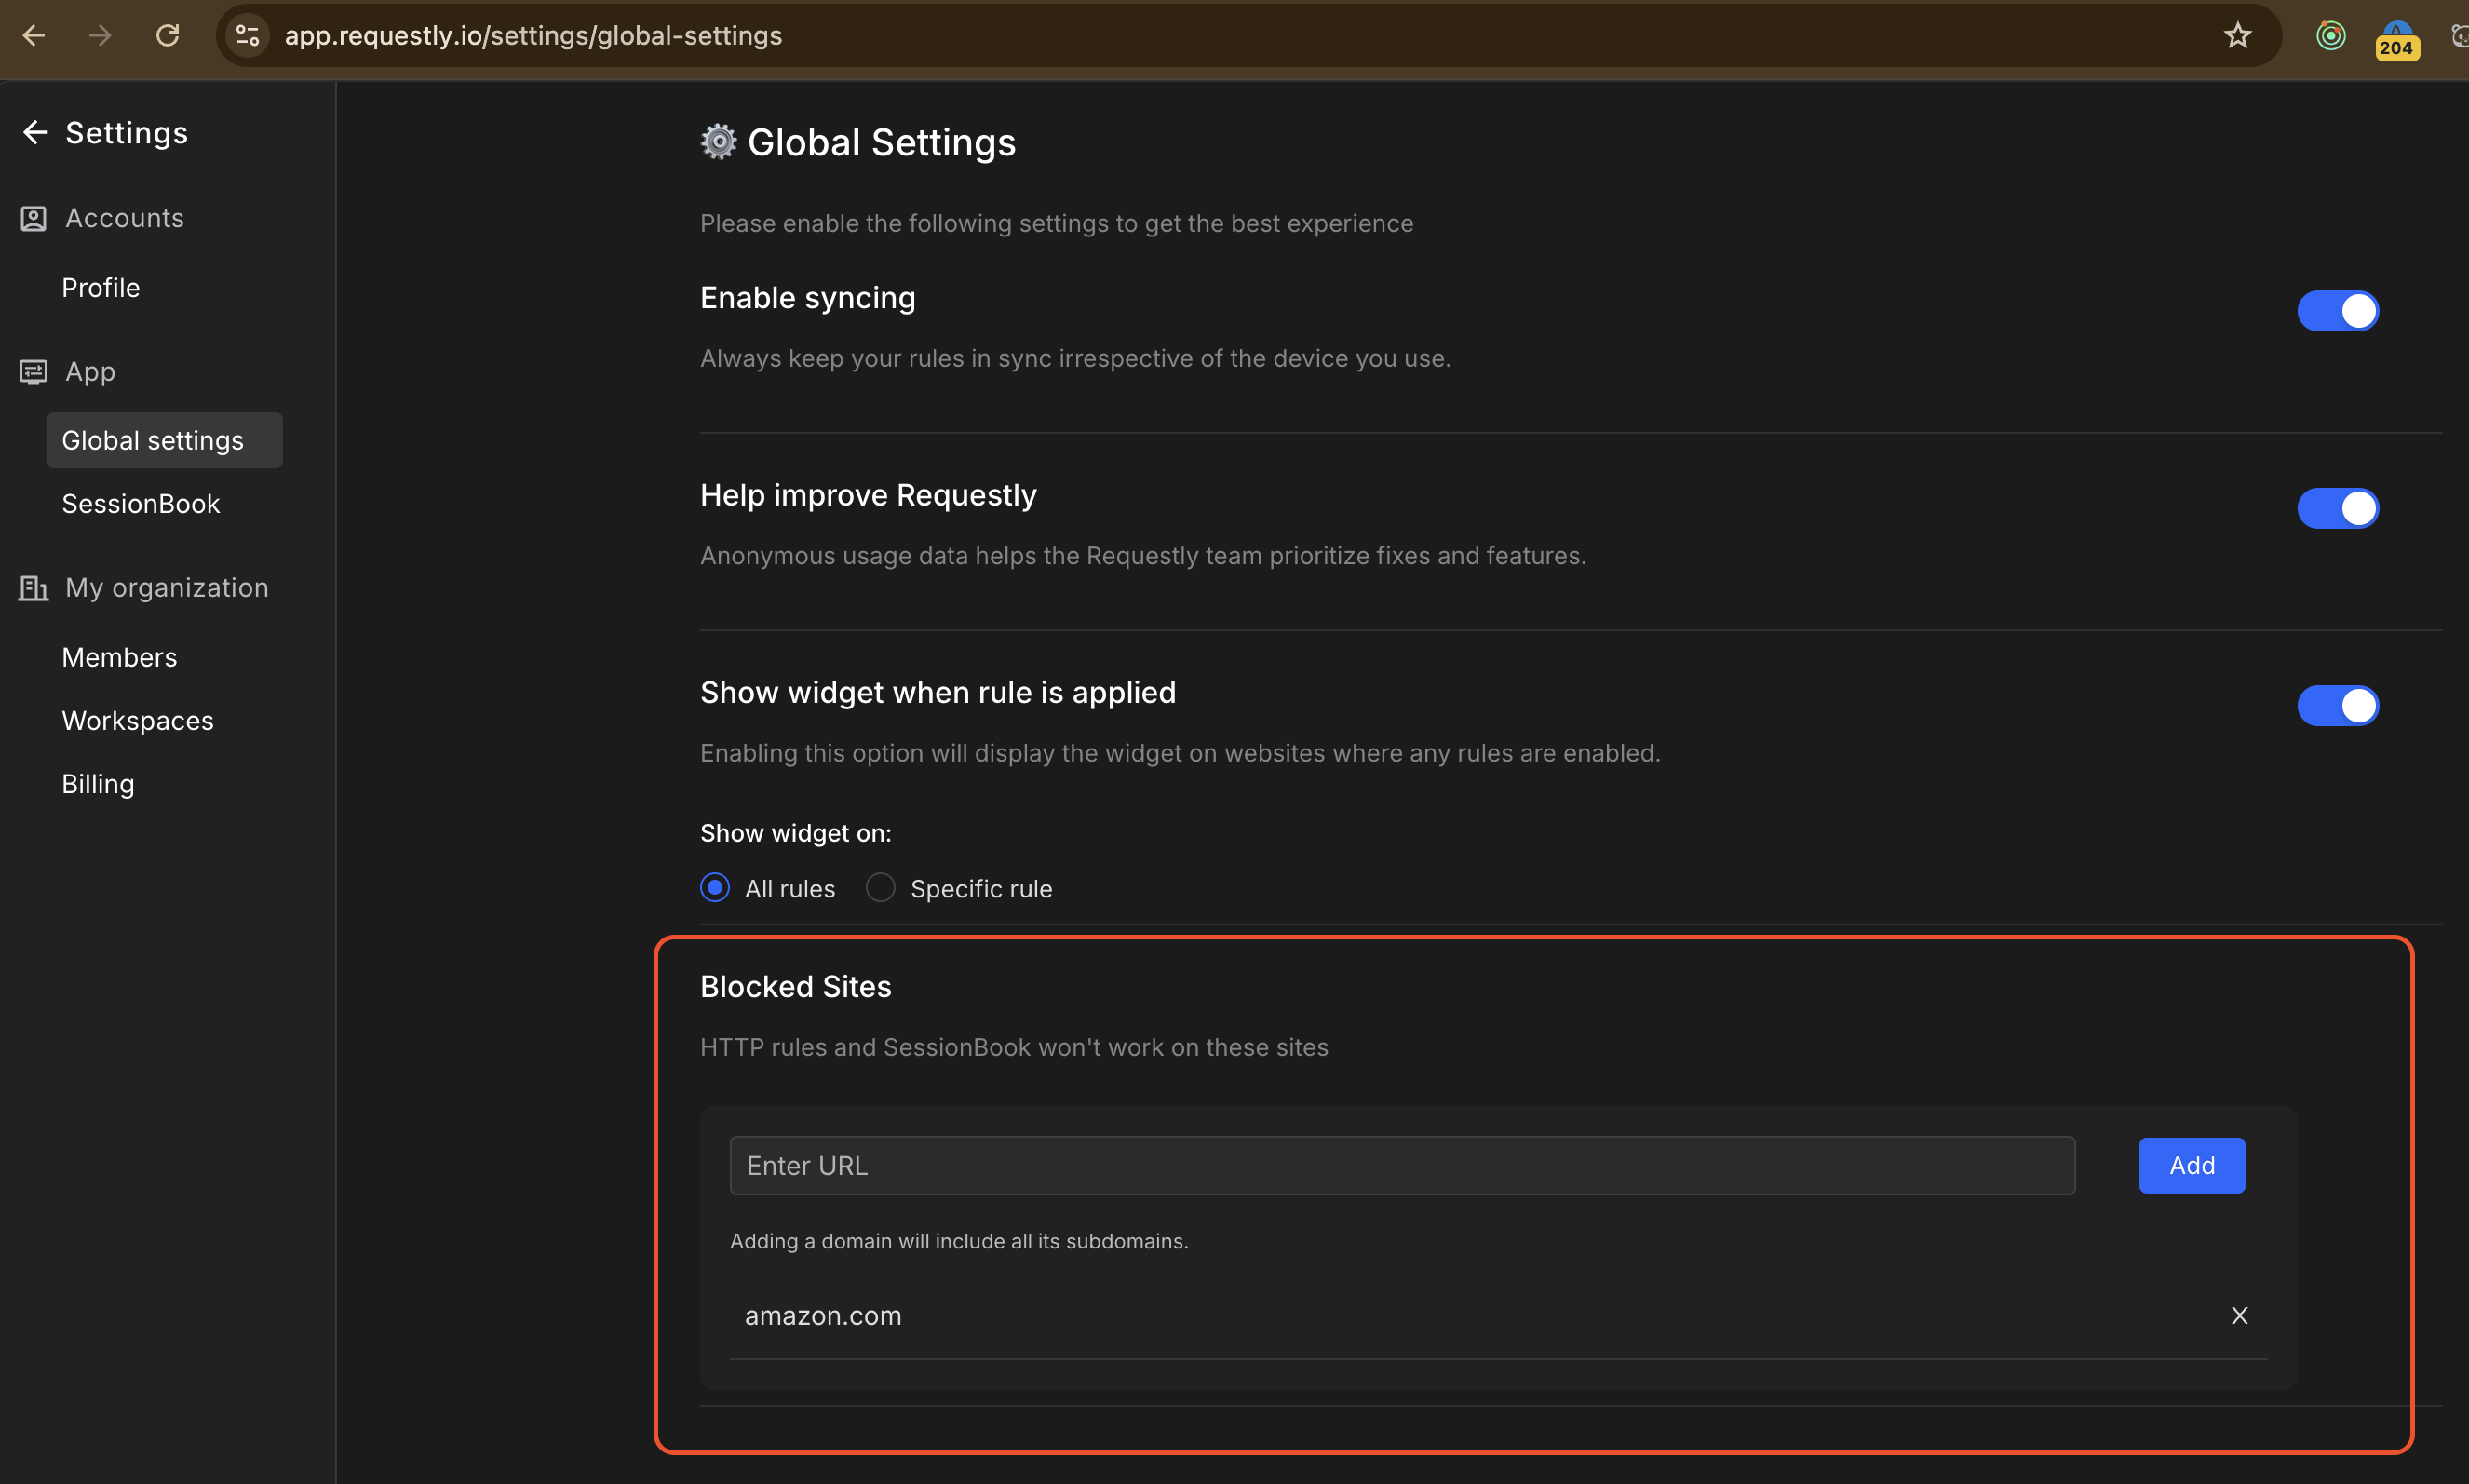The image size is (2469, 1484).
Task: Disable the Show widget when rule is applied toggle
Action: (x=2337, y=705)
